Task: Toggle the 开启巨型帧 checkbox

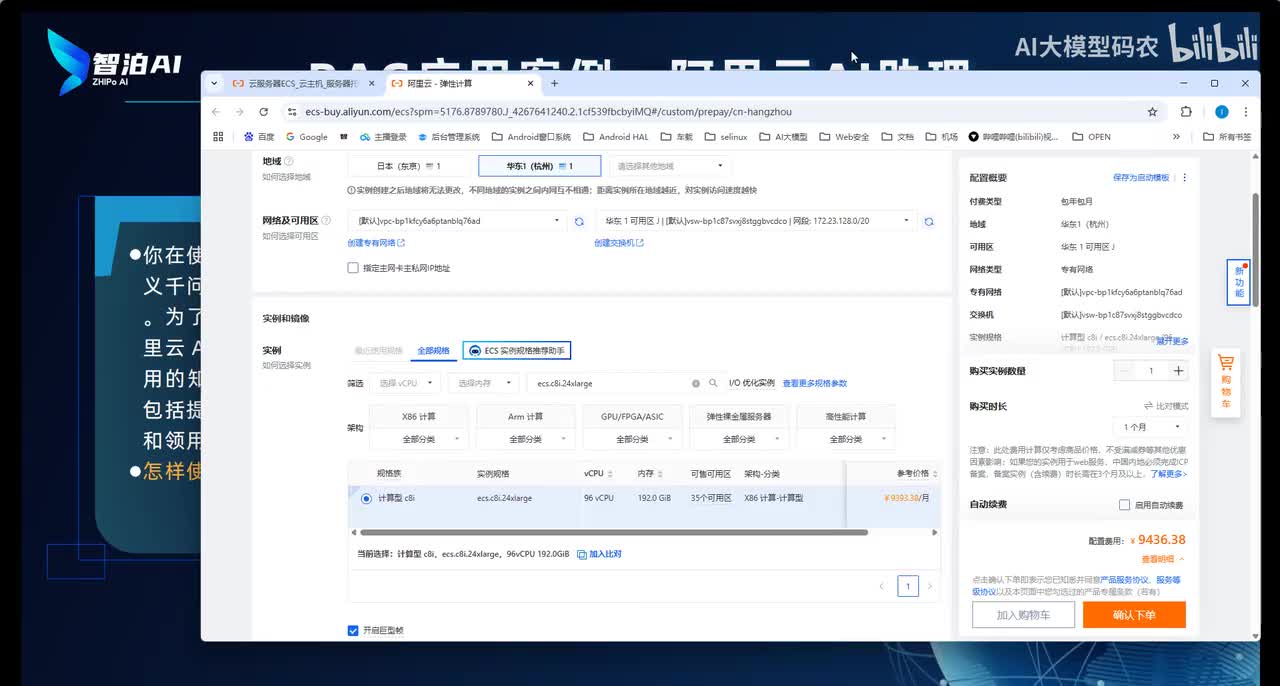Action: [x=353, y=630]
